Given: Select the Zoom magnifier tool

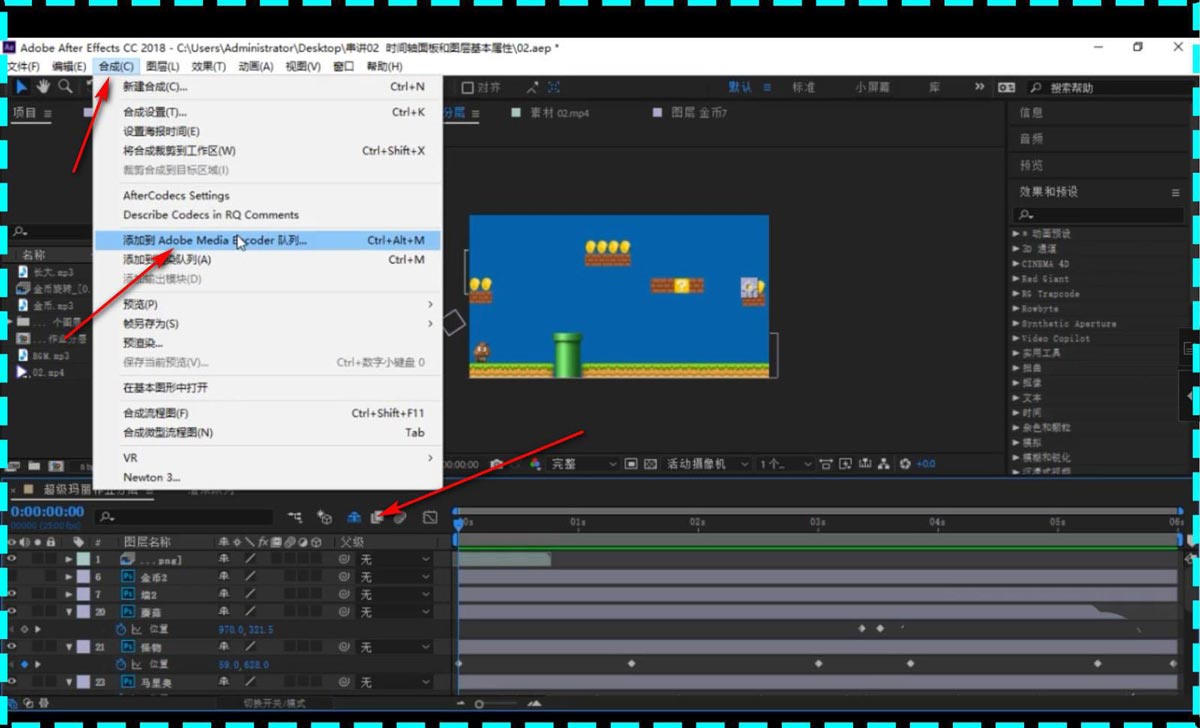Looking at the screenshot, I should 65,88.
